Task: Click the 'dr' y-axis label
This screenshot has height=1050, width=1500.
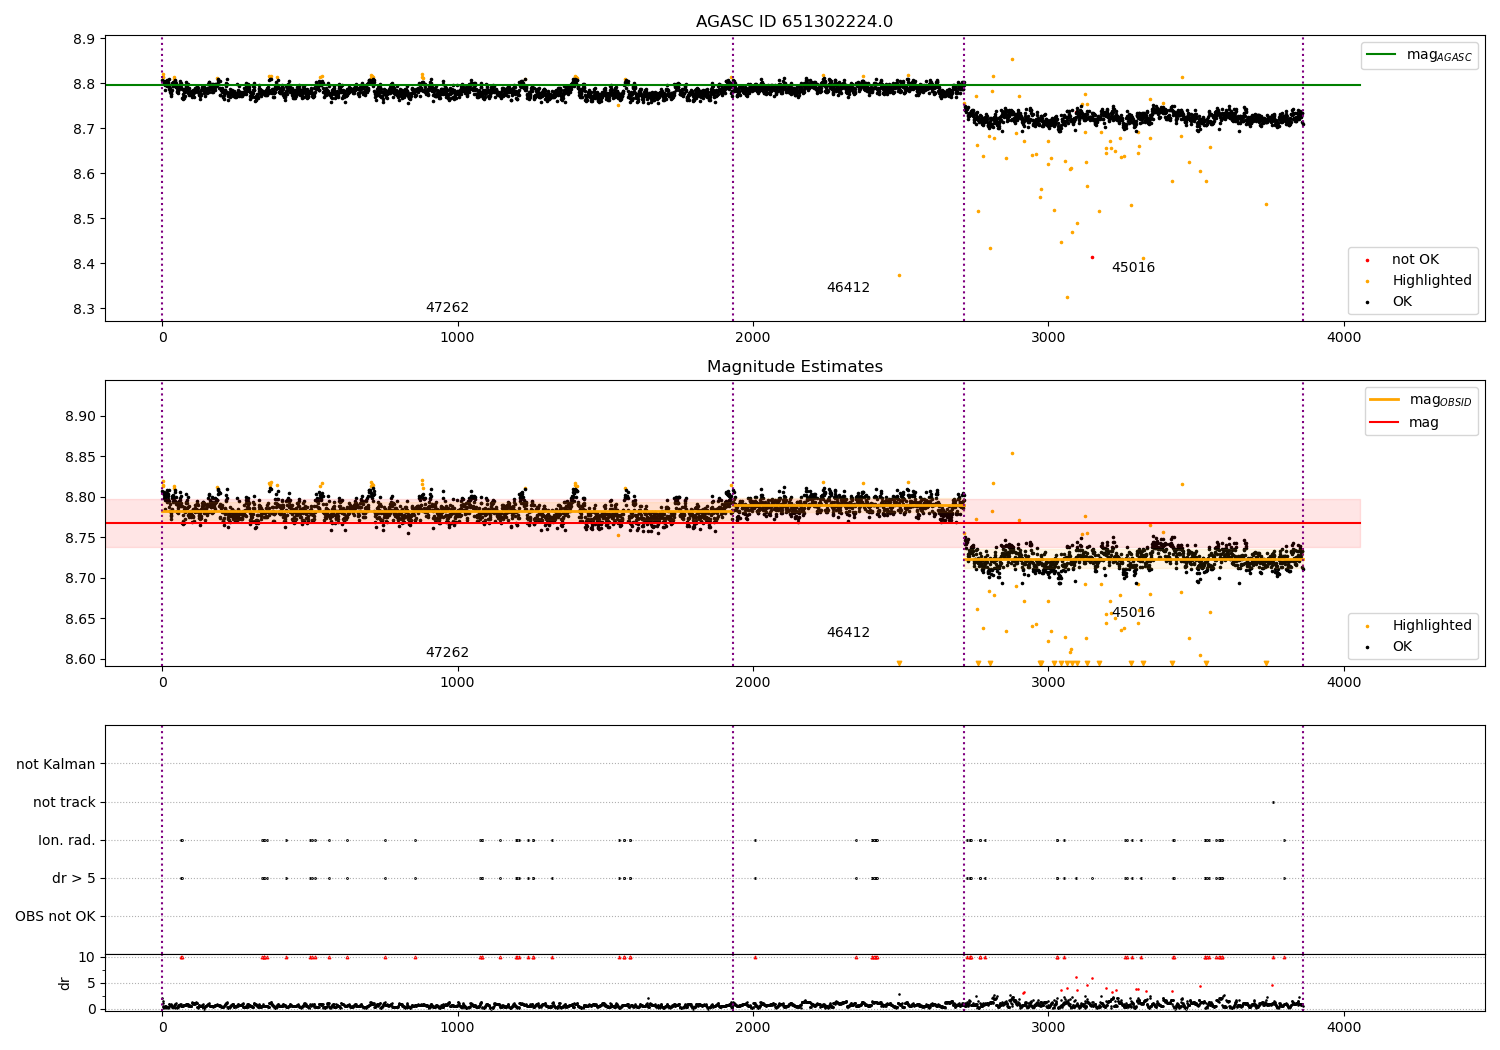Action: [65, 983]
